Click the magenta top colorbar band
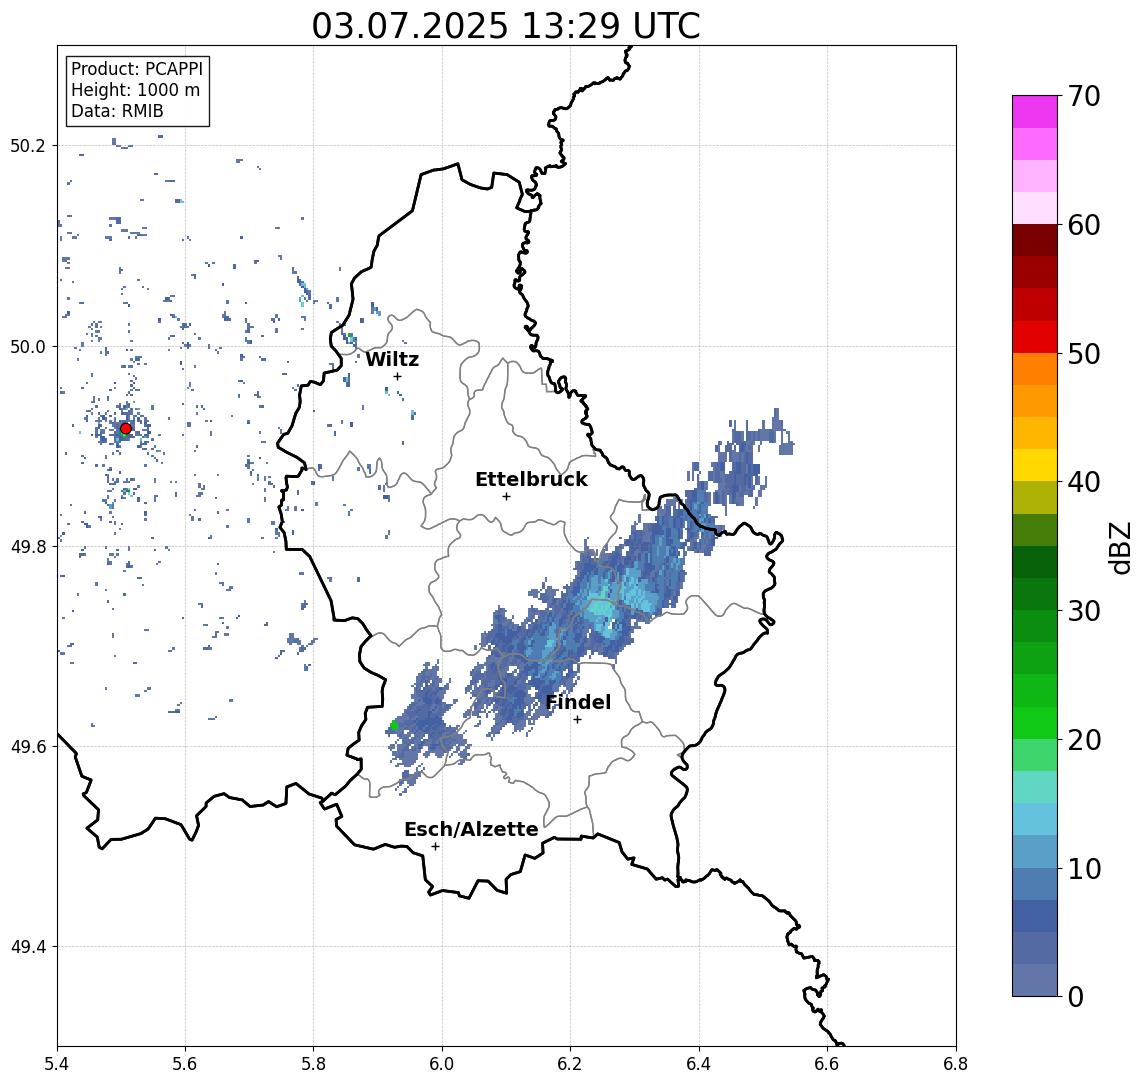Screen dimensions: 1145x1084 coord(1035,112)
